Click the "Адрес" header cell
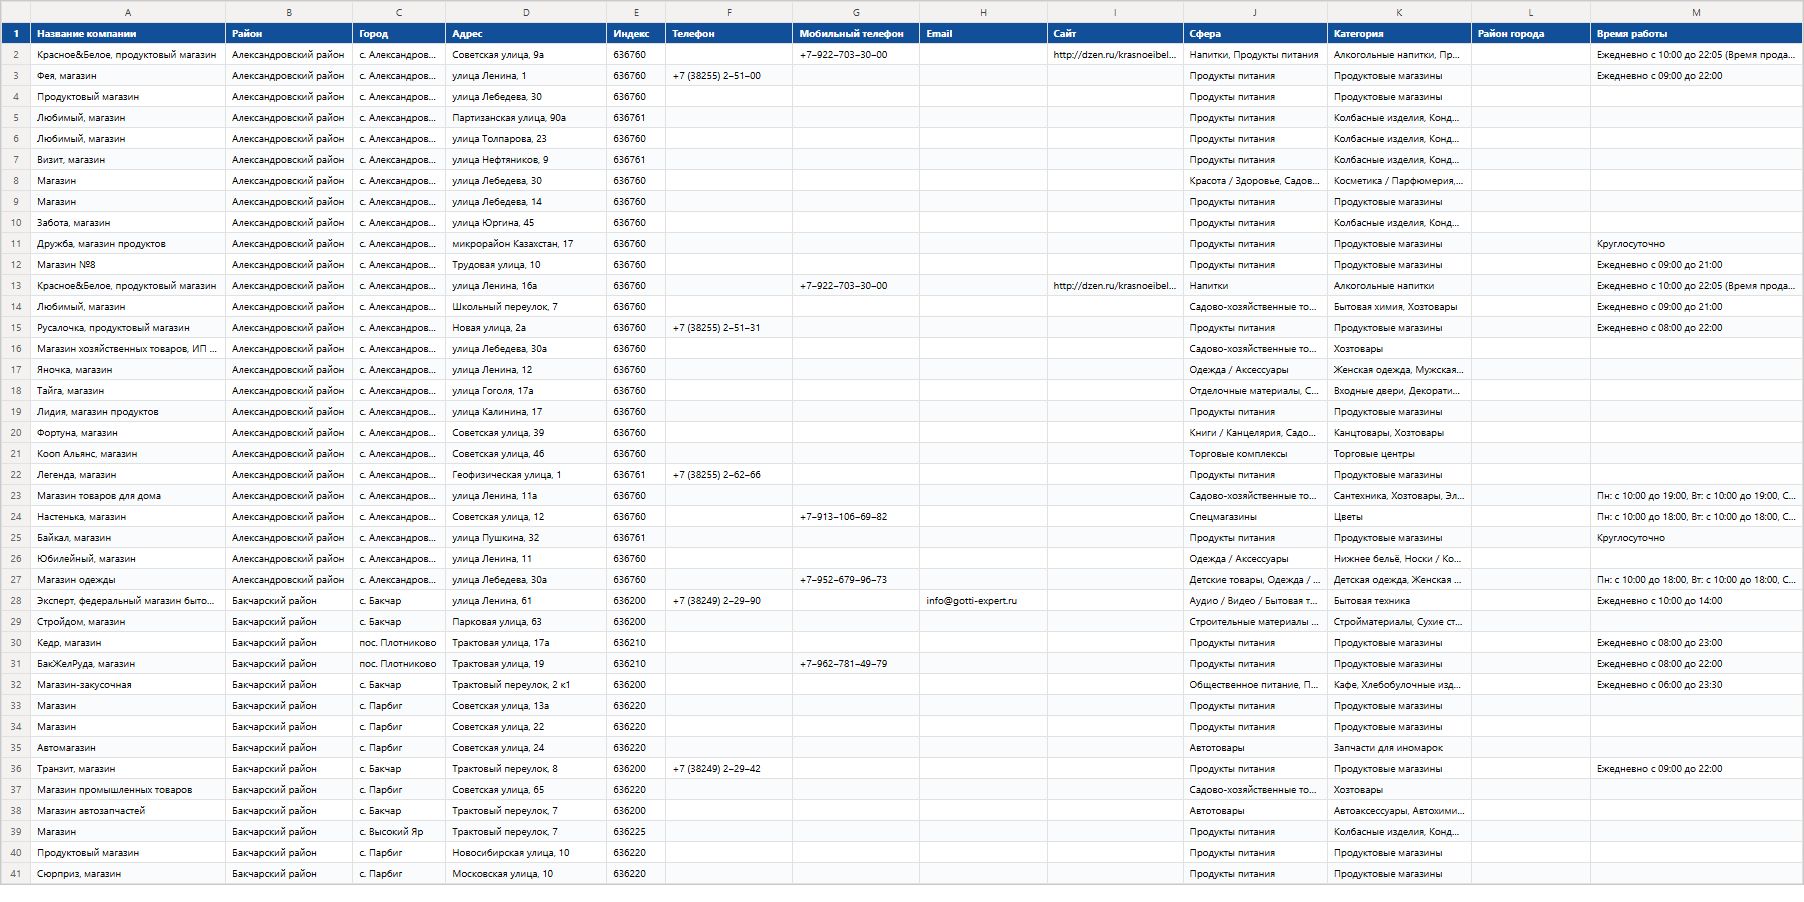Image resolution: width=1804 pixels, height=902 pixels. (x=526, y=33)
